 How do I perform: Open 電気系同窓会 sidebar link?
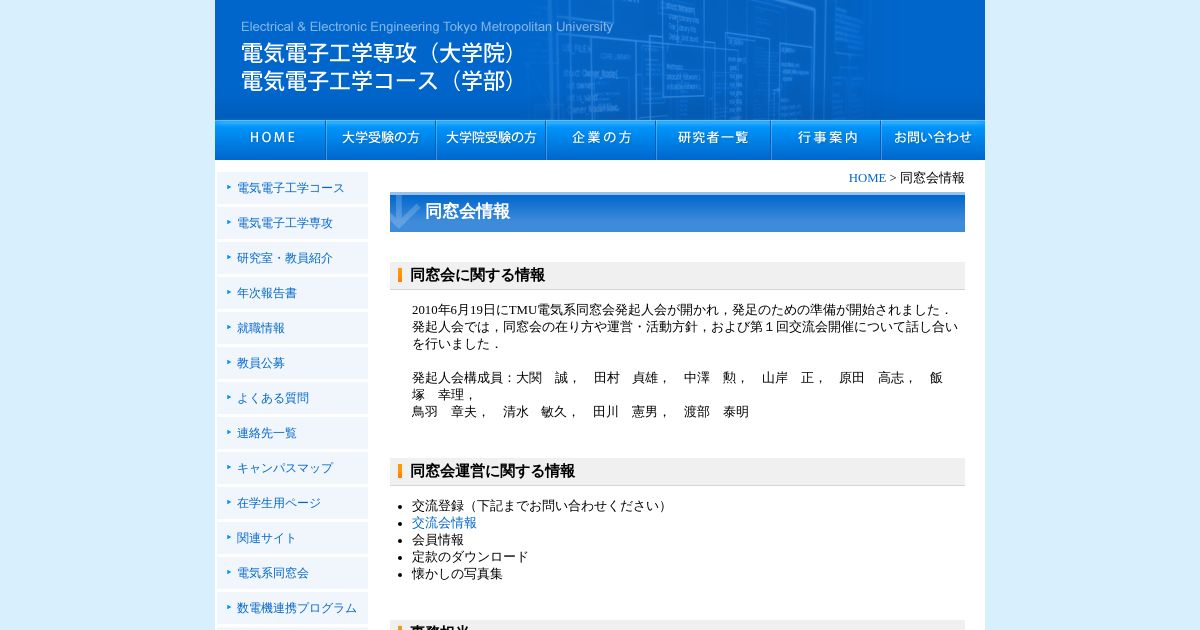(x=292, y=573)
